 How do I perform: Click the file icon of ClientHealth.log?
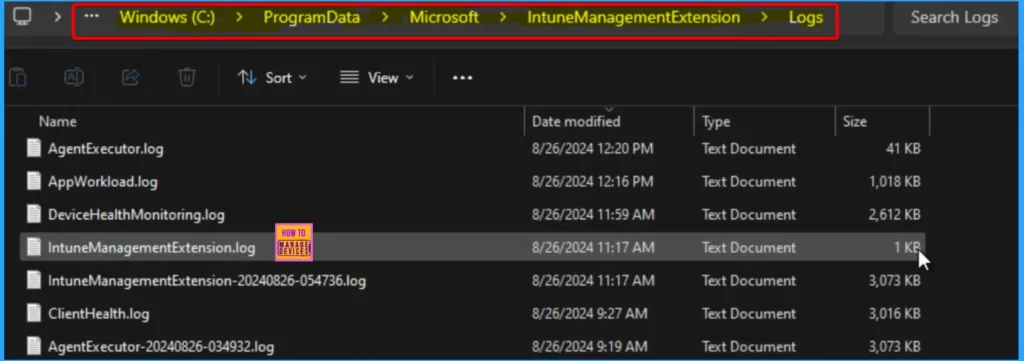(x=34, y=313)
